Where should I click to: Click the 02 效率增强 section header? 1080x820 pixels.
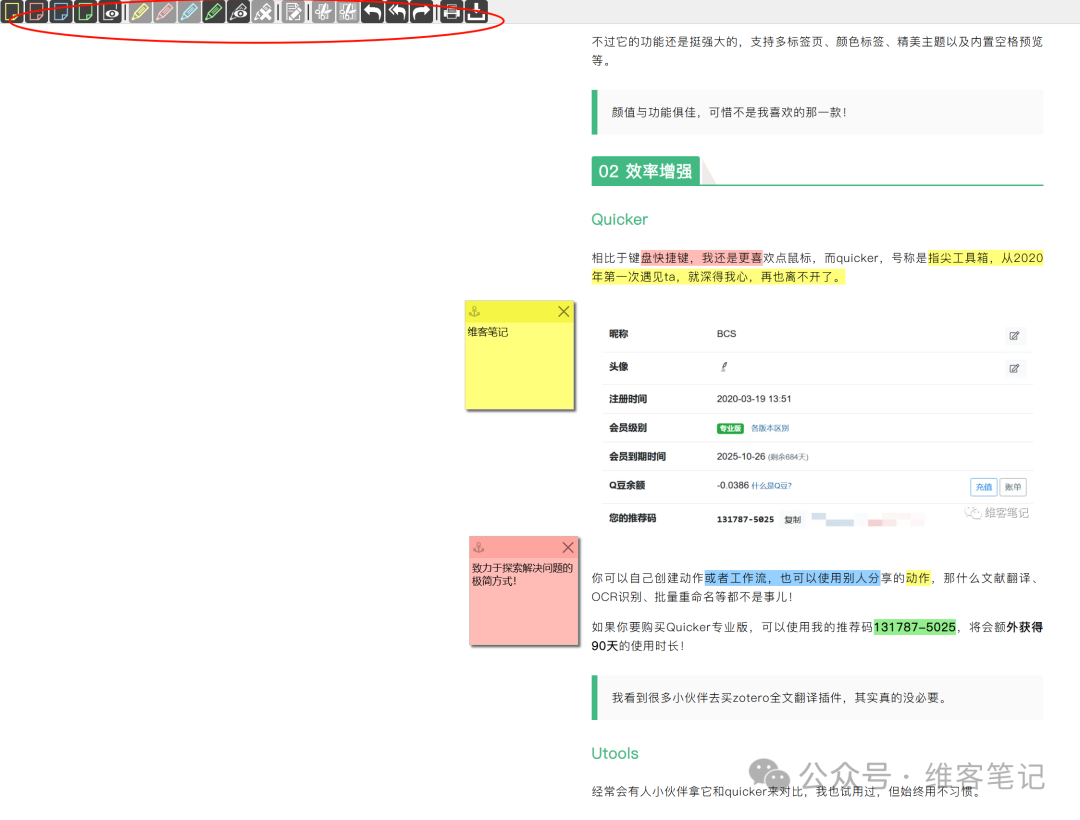(x=645, y=171)
